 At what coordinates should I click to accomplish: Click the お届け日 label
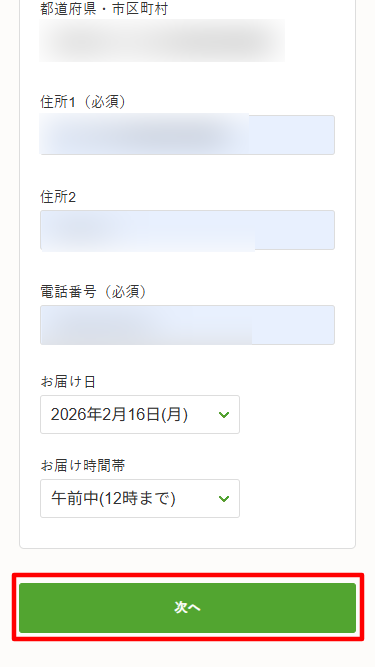click(x=68, y=382)
